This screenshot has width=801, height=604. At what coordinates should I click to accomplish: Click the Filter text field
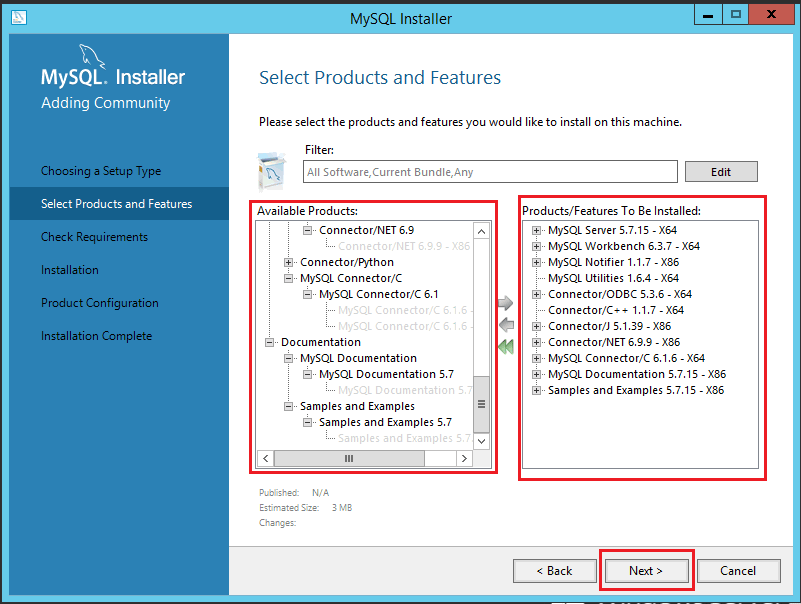pos(490,172)
